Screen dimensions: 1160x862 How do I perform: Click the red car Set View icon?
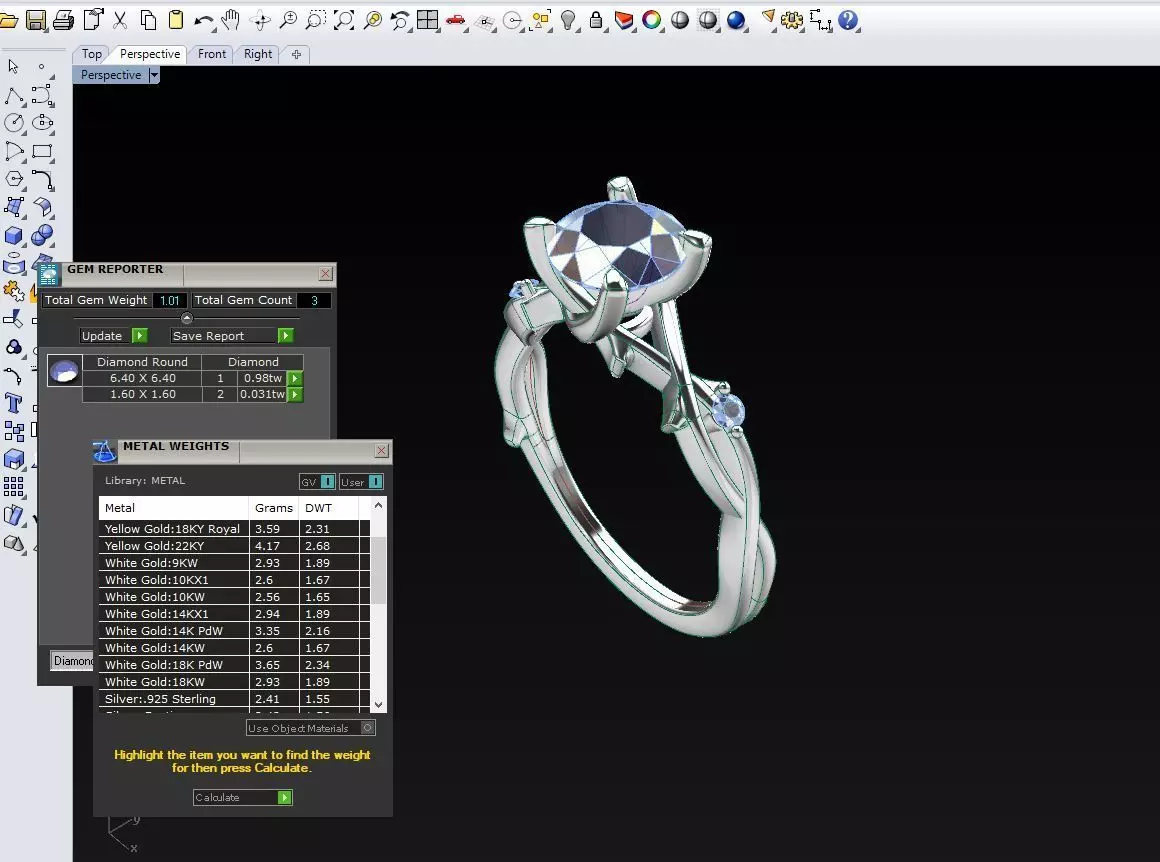click(x=456, y=20)
